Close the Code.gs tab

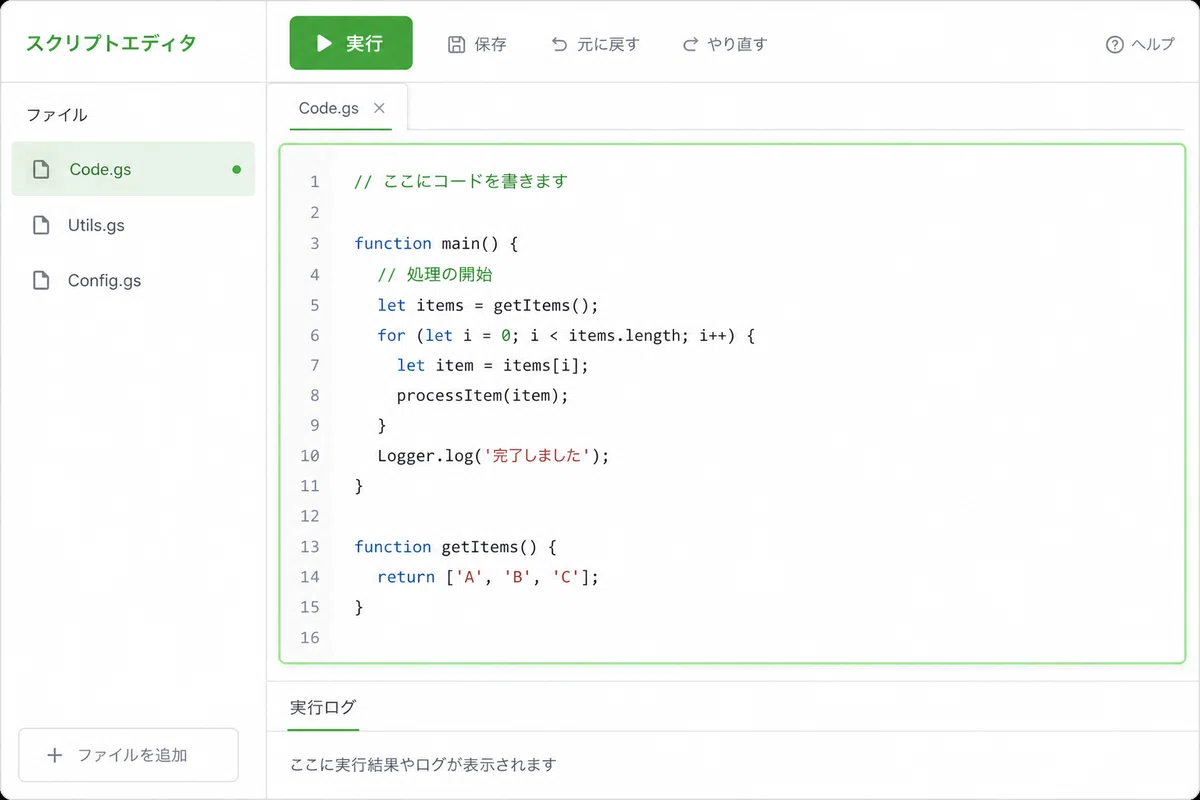pos(379,108)
